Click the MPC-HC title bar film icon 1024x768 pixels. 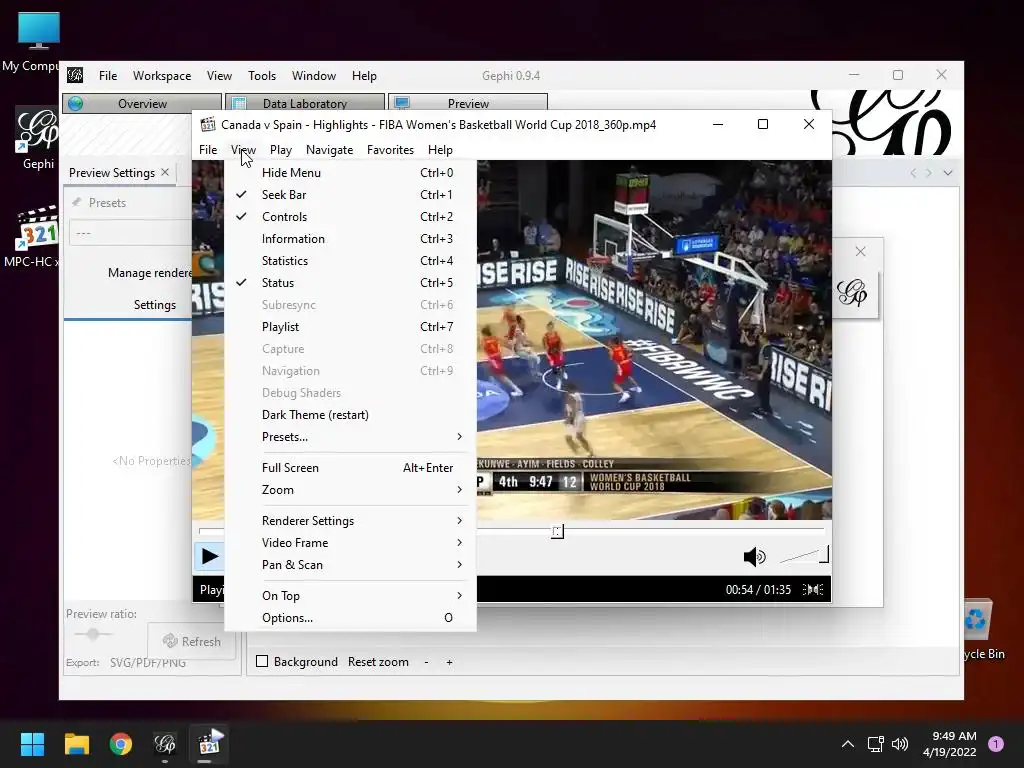[208, 125]
